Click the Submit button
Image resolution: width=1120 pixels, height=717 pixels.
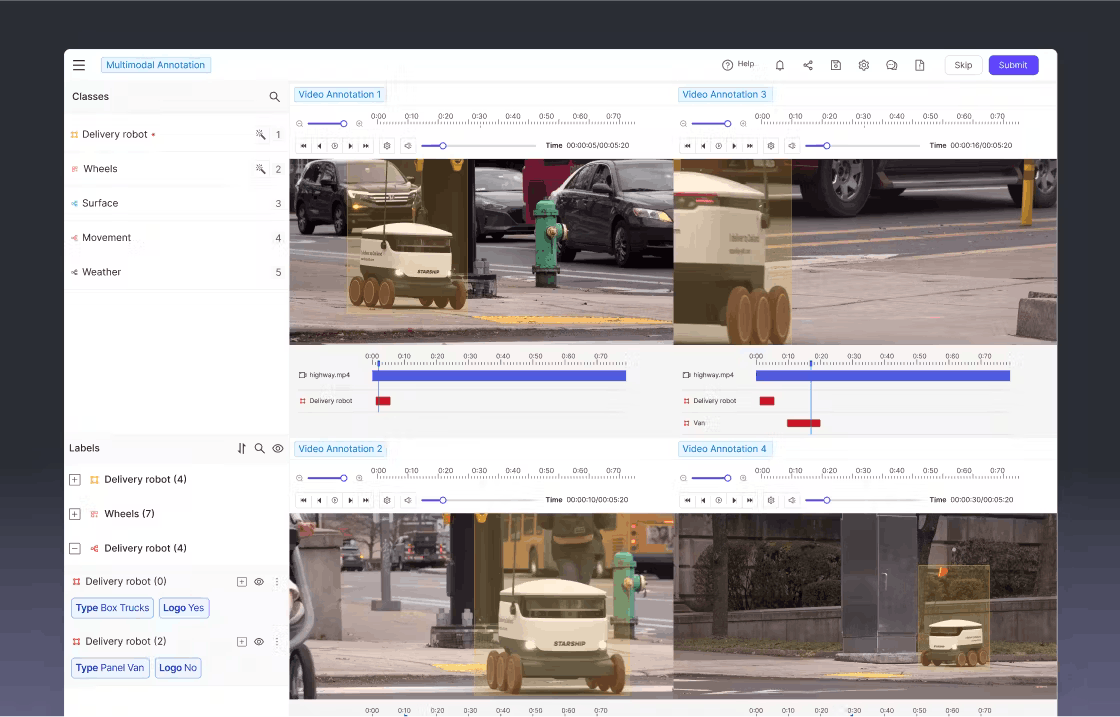[x=1013, y=64]
